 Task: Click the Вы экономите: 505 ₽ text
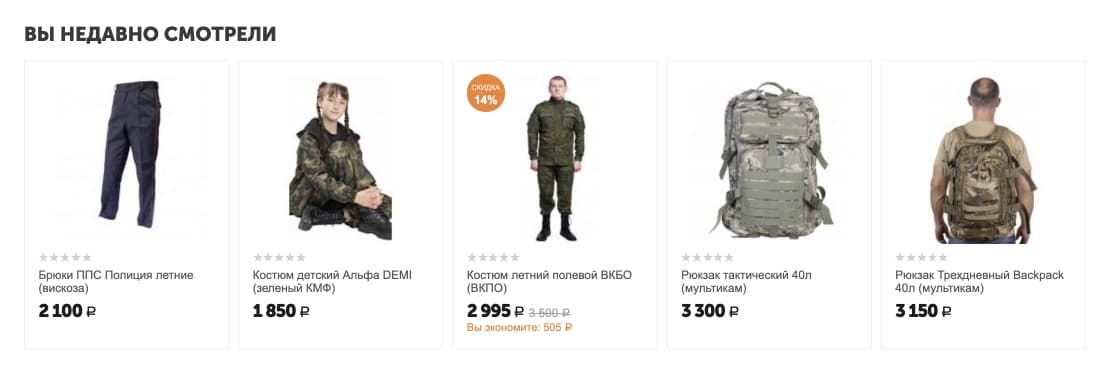pyautogui.click(x=519, y=328)
